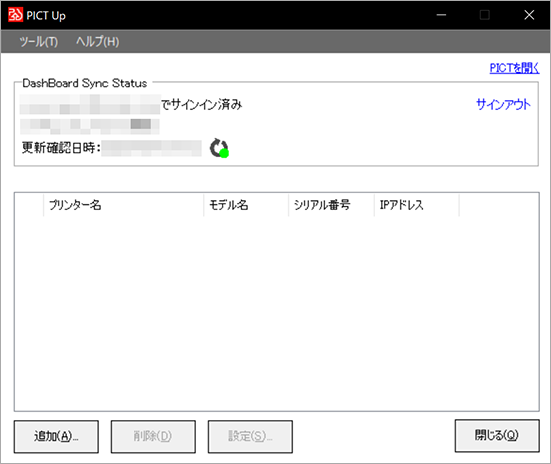
Task: Sort by IPアドレス column header
Action: 417,205
